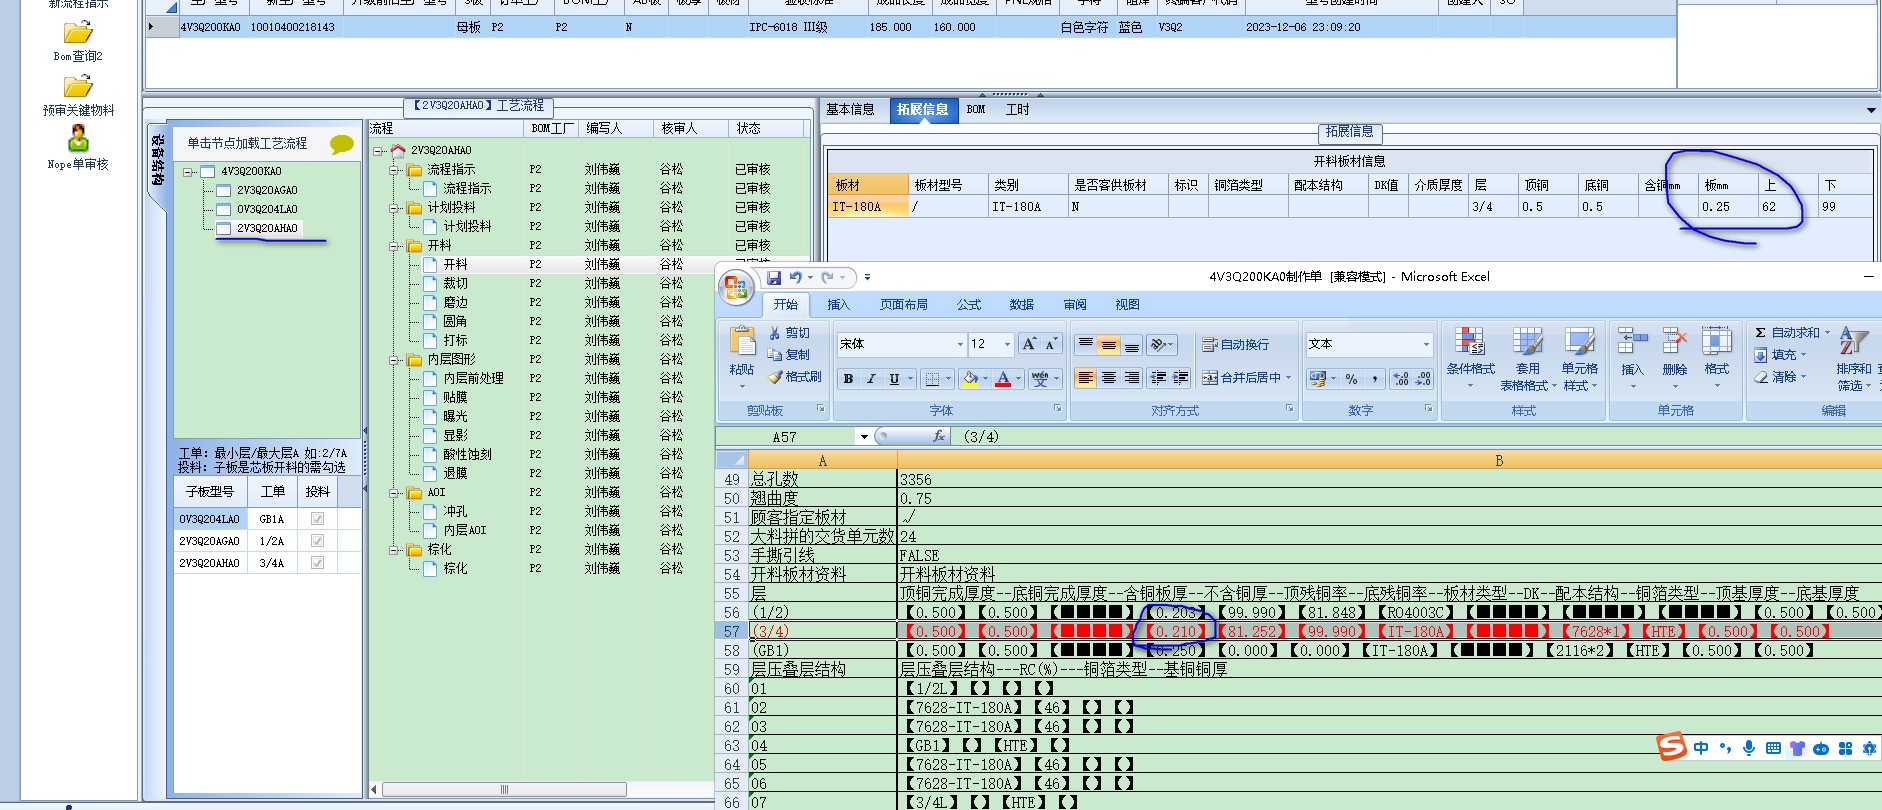Open the 合并后居中 dropdown arrow
The width and height of the screenshot is (1882, 810).
[x=1289, y=378]
